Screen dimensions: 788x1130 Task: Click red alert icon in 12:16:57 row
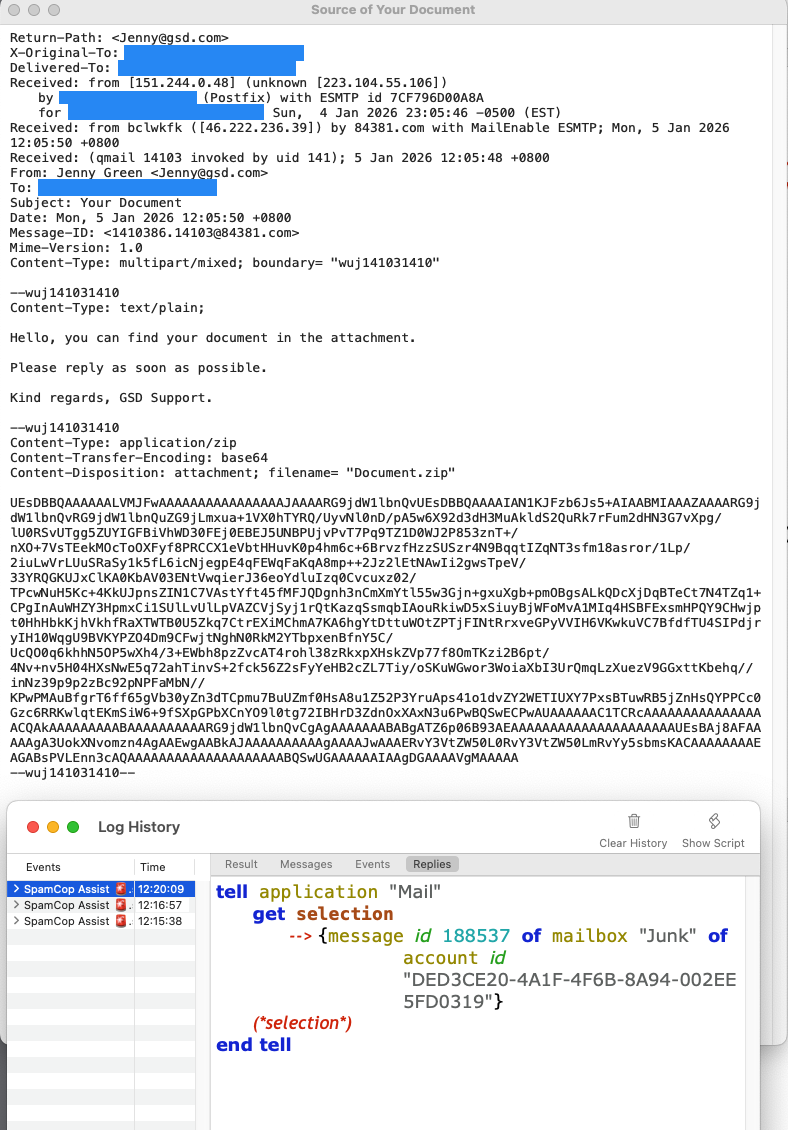[x=122, y=905]
